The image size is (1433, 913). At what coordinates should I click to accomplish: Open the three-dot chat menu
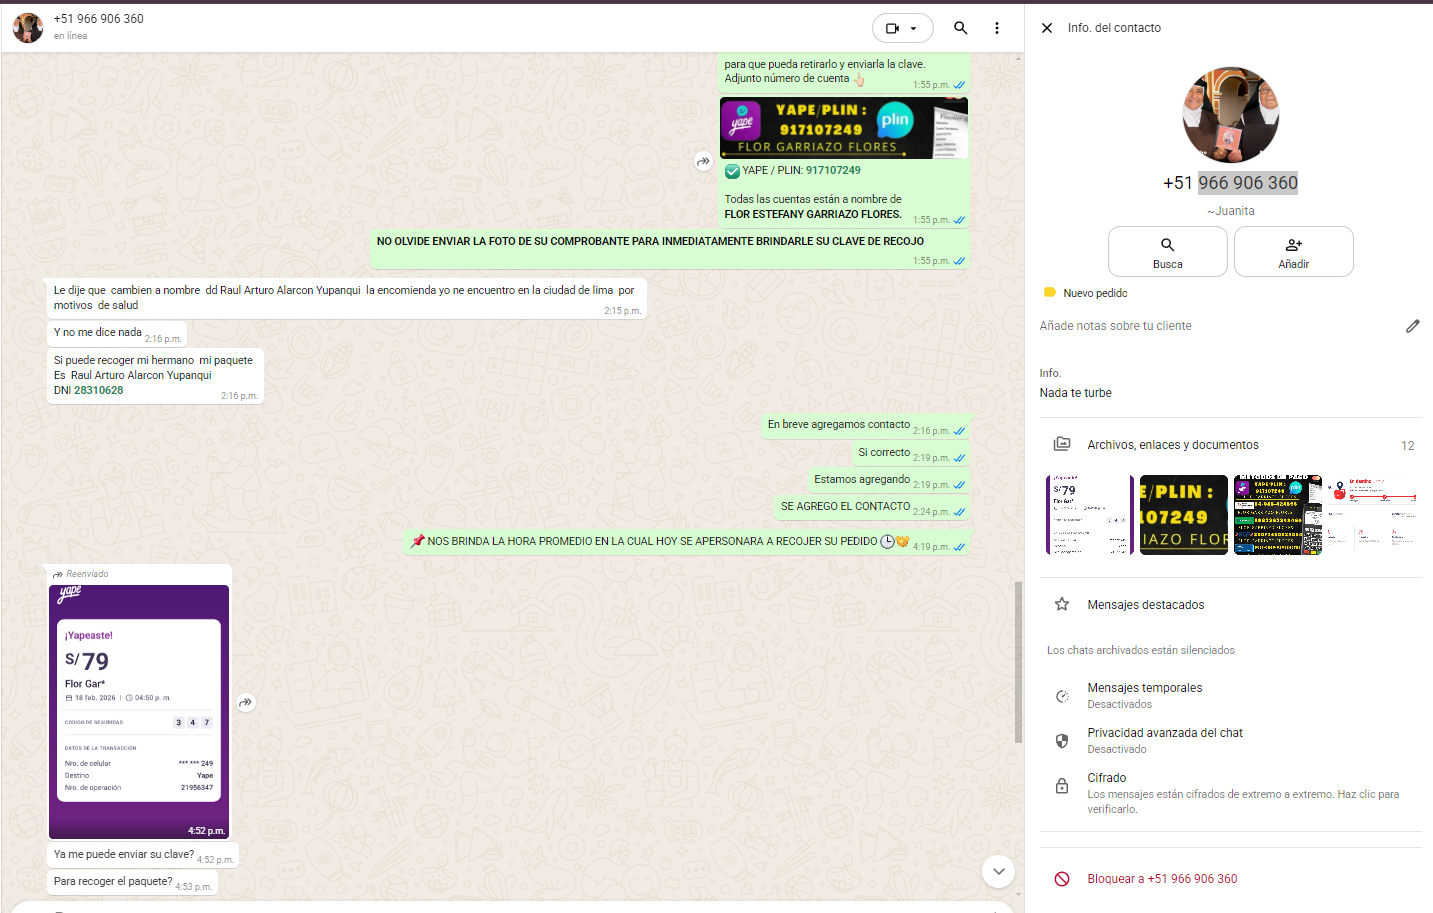point(996,28)
